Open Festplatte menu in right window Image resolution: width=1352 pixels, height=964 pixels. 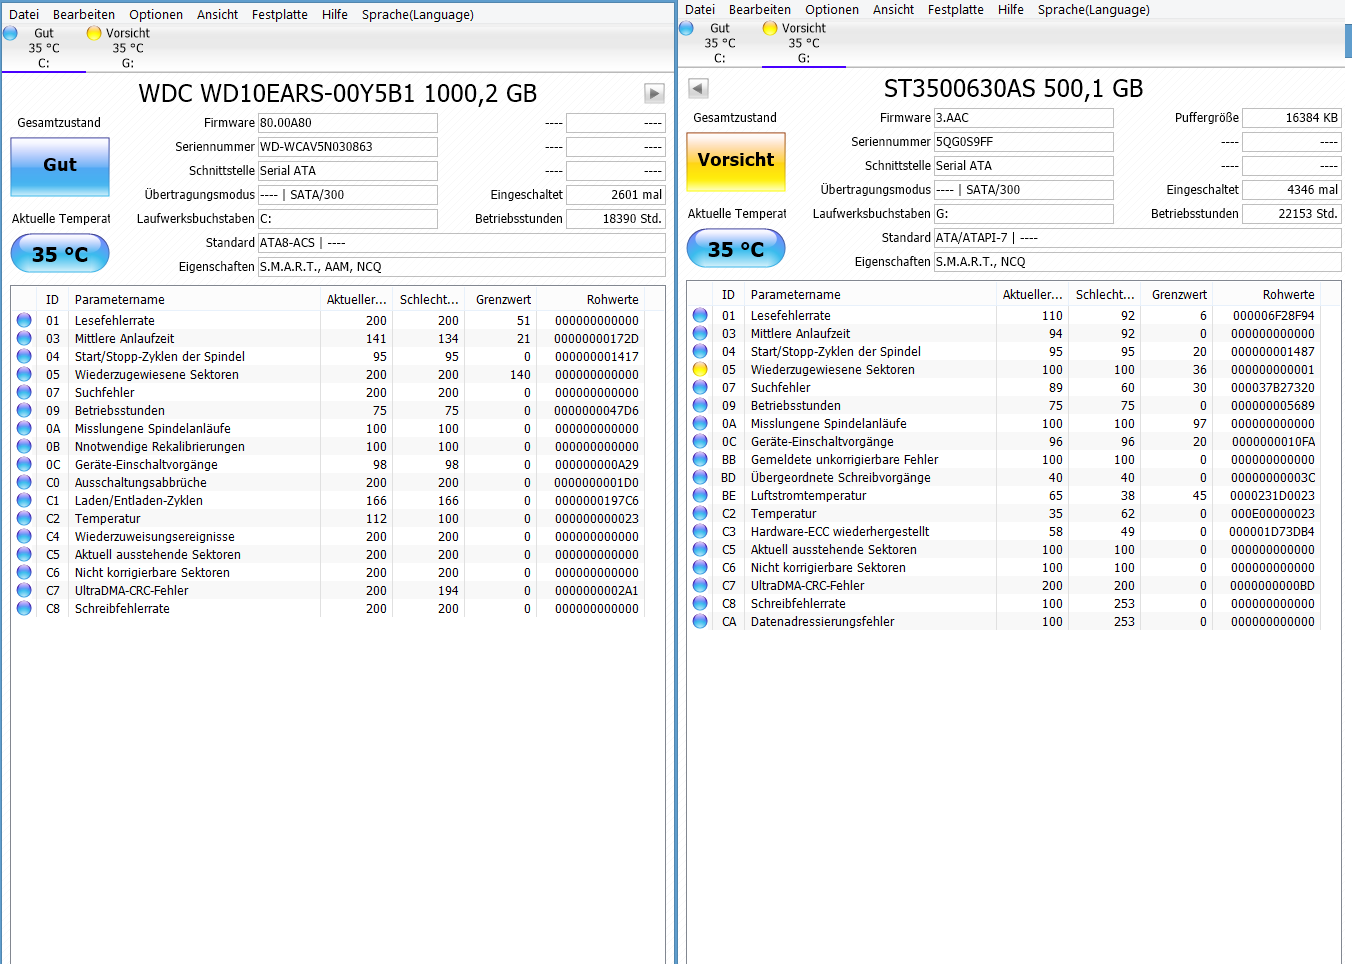(x=956, y=10)
